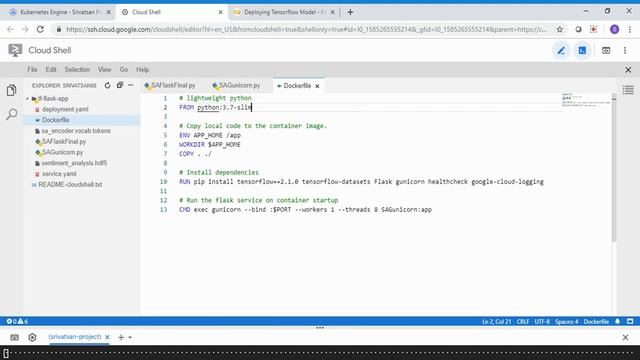The width and height of the screenshot is (640, 360).
Task: Open terminal settings gear icon
Action: point(32,338)
